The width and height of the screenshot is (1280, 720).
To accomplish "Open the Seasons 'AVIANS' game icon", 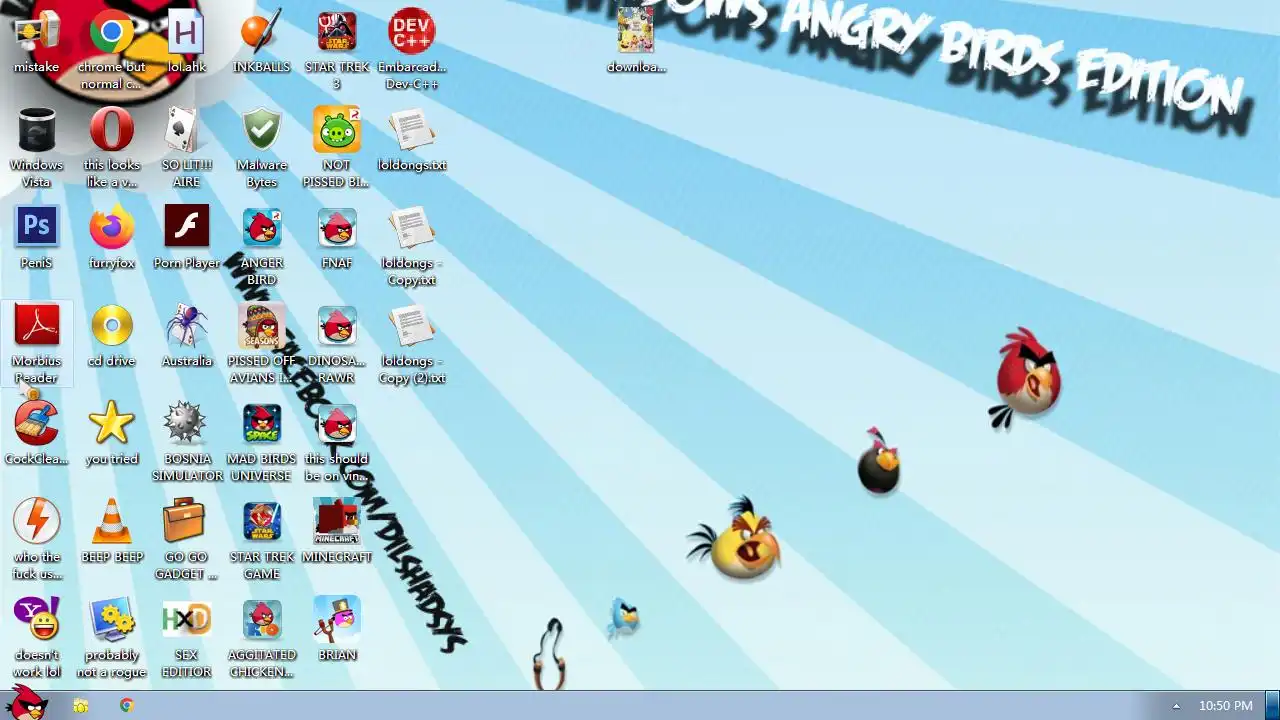I will click(x=262, y=344).
